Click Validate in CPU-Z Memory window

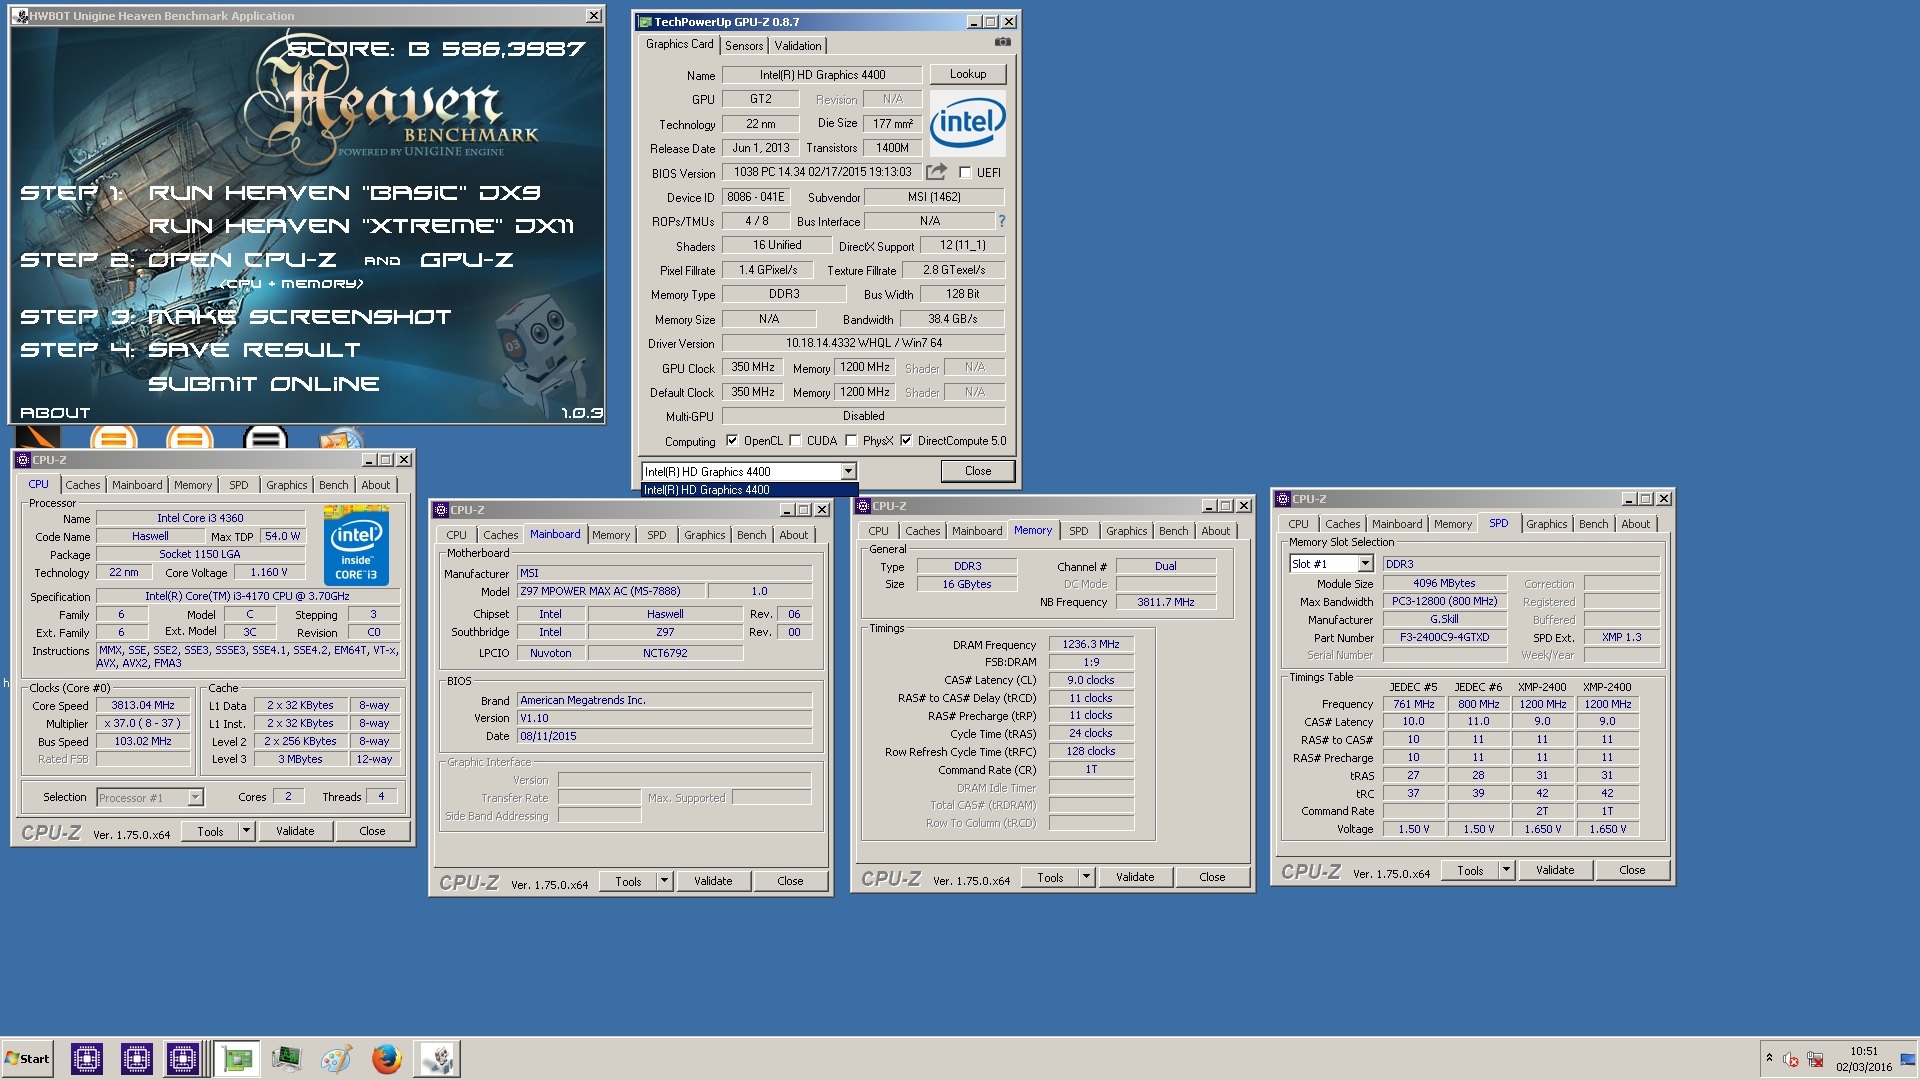1135,877
